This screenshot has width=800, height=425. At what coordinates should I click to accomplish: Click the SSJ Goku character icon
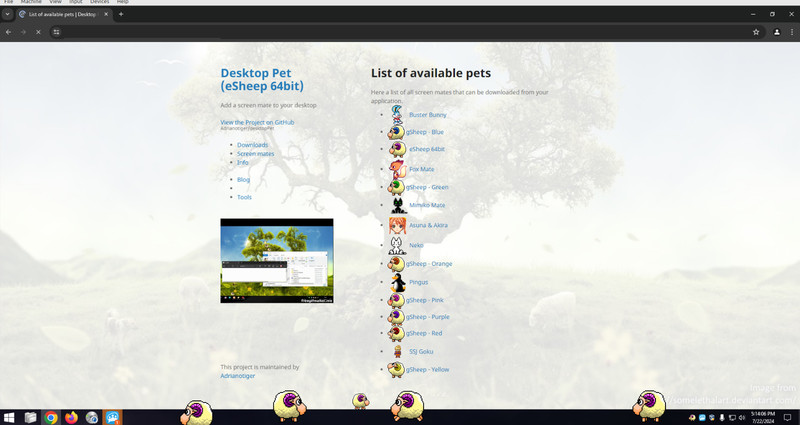[397, 351]
